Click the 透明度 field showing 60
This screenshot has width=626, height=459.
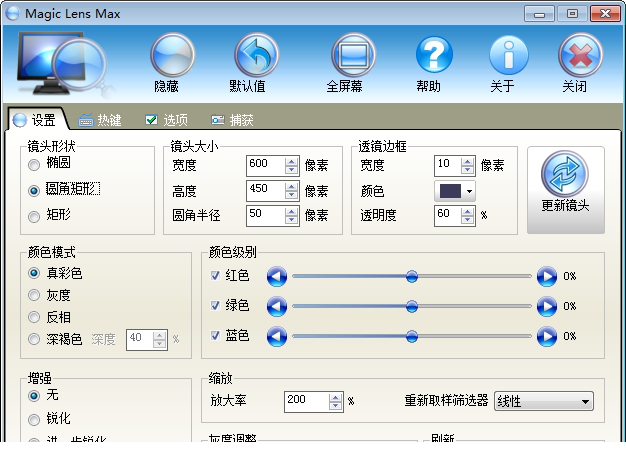[x=448, y=216]
